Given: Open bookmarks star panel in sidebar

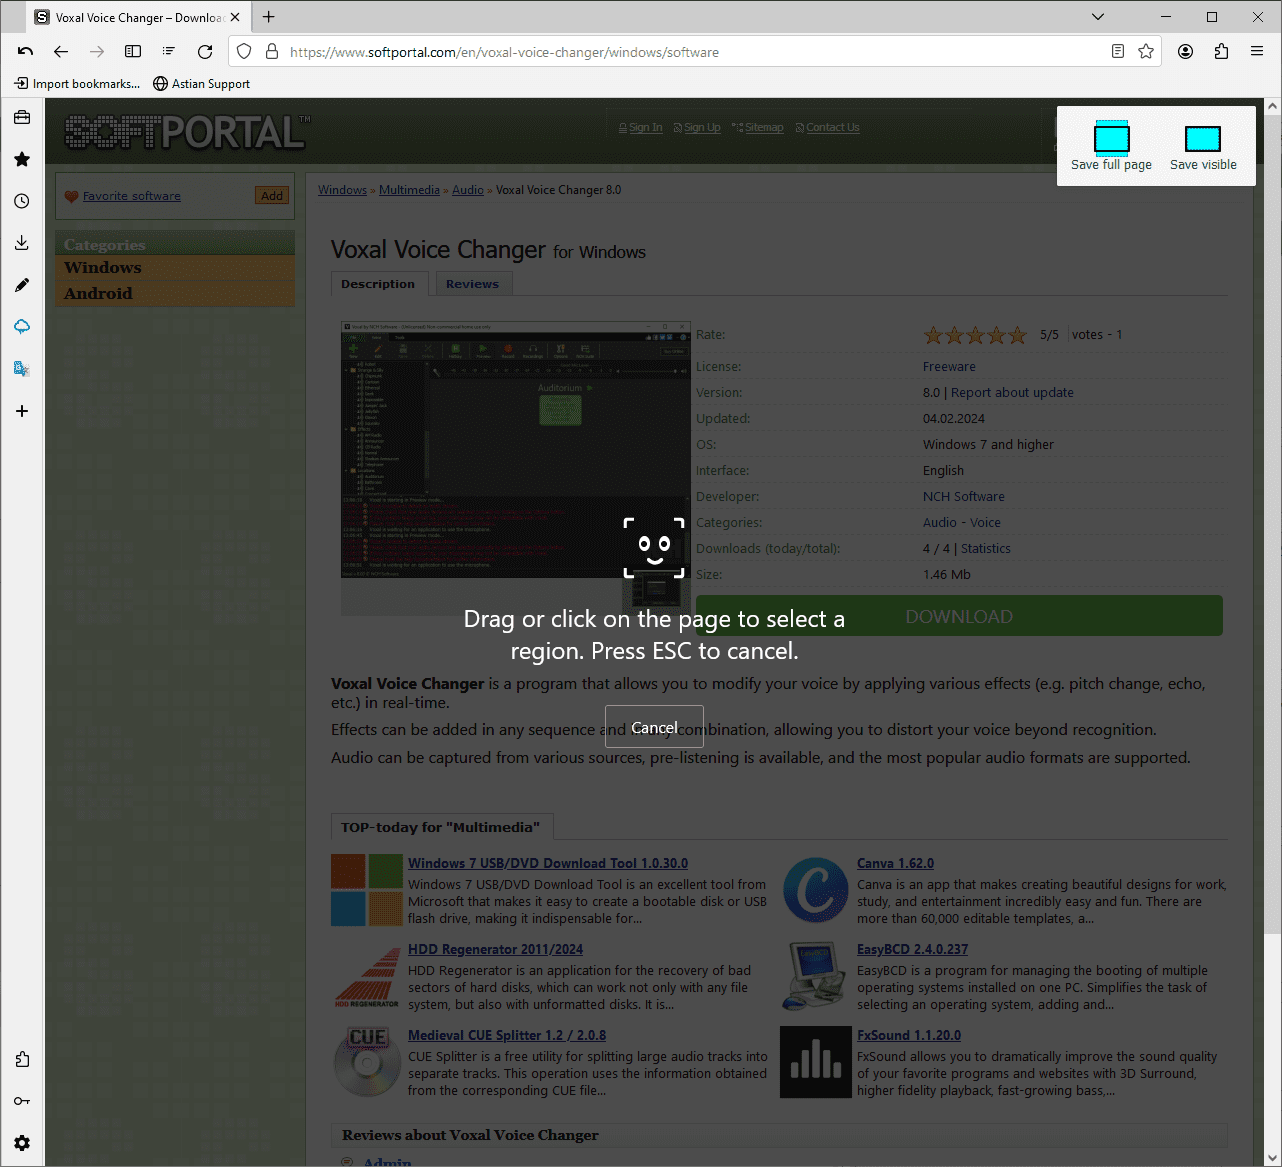Looking at the screenshot, I should click(22, 159).
